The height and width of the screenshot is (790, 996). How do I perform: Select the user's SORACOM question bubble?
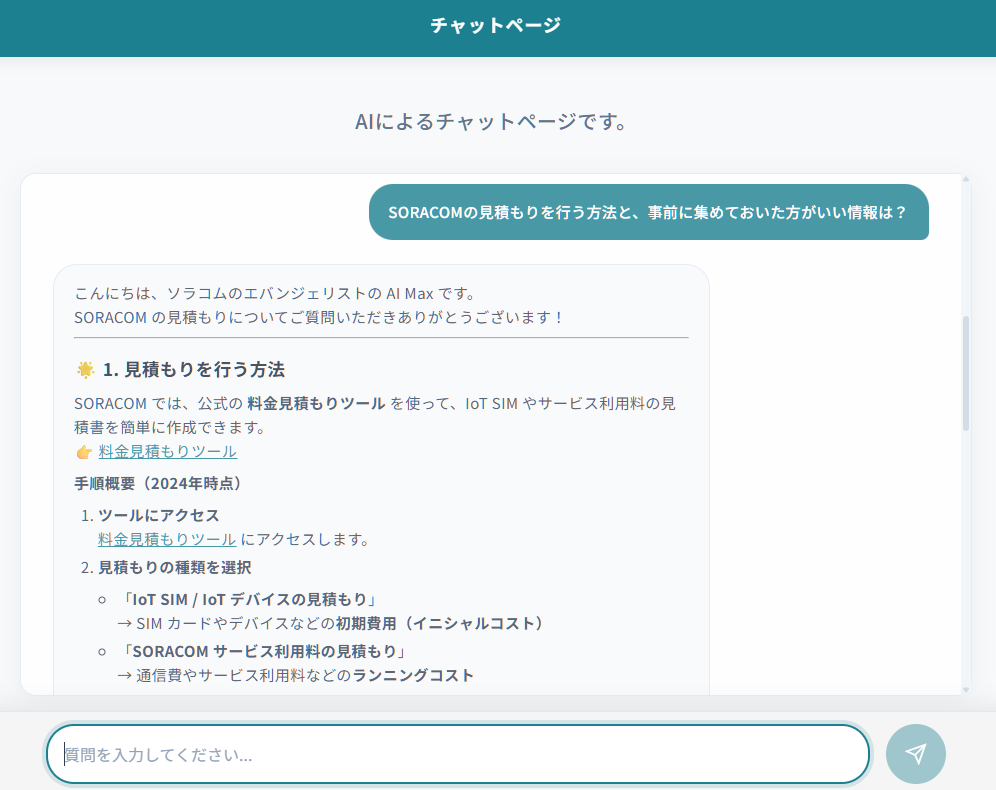click(648, 212)
